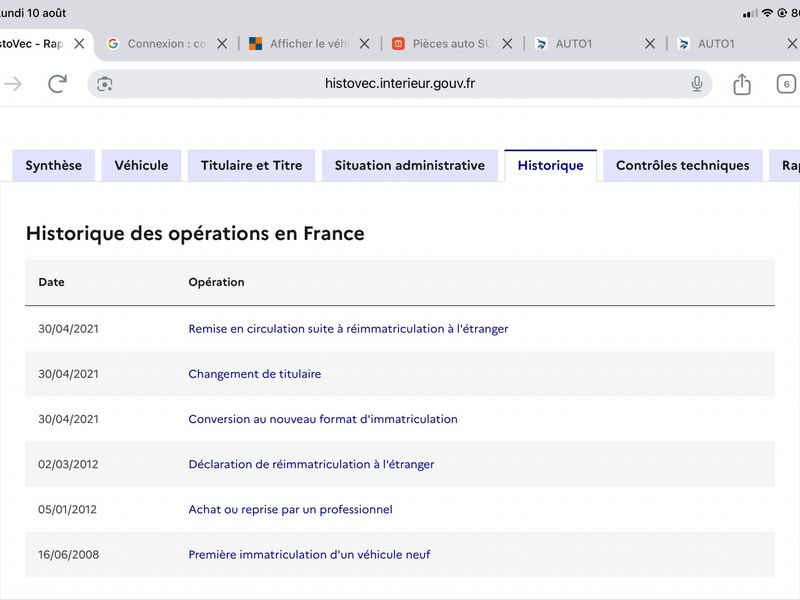Open the Titulaire et Titre tab
The height and width of the screenshot is (600, 800).
pos(252,165)
